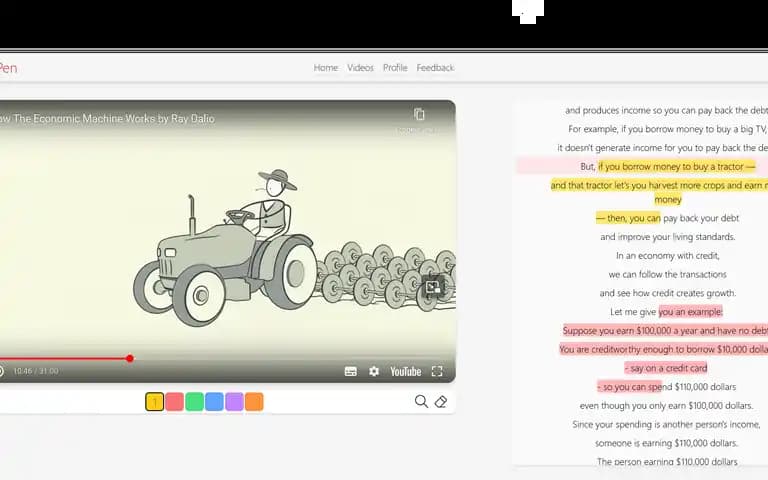Click transcript line 'For example, if you borrow money'
The width and height of the screenshot is (768, 480).
pos(668,129)
